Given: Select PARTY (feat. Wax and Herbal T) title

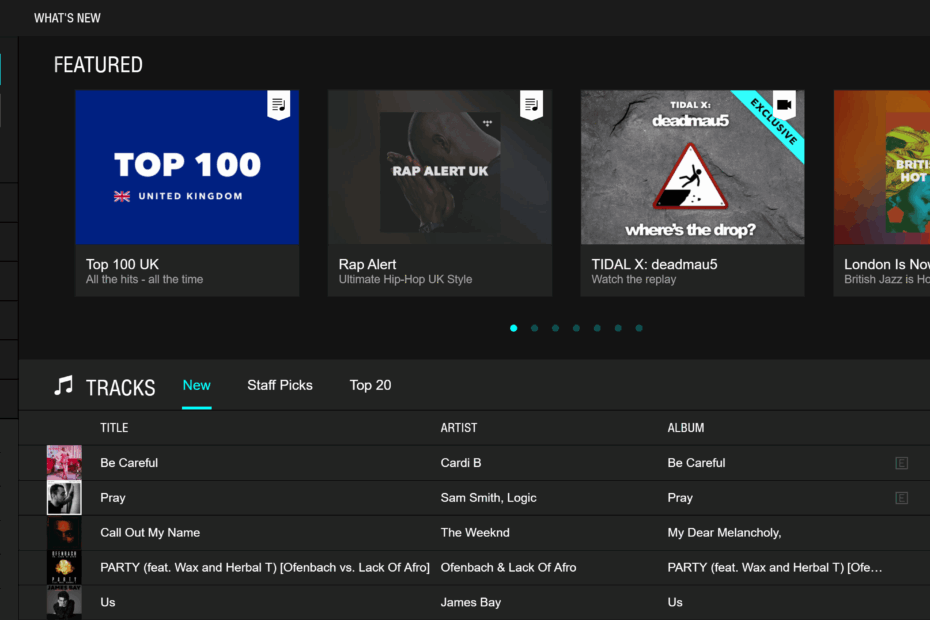Looking at the screenshot, I should click(x=265, y=568).
